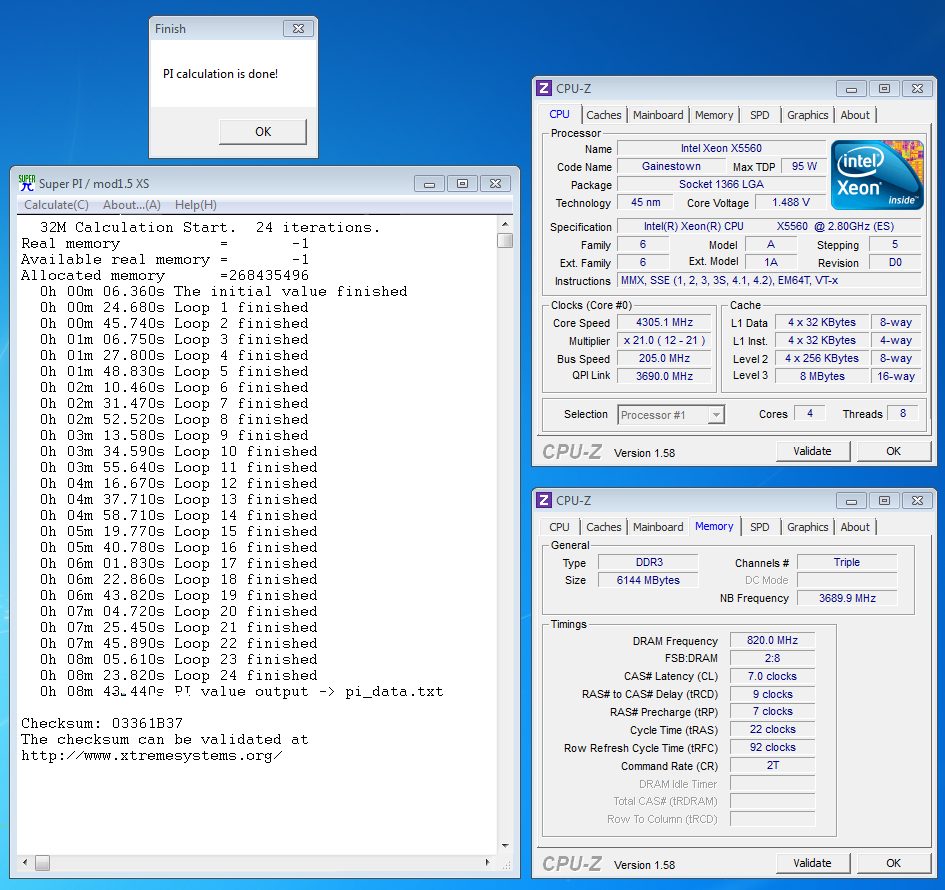Click Validate in lower CPU-Z Memory window
The width and height of the screenshot is (945, 890).
[x=812, y=863]
